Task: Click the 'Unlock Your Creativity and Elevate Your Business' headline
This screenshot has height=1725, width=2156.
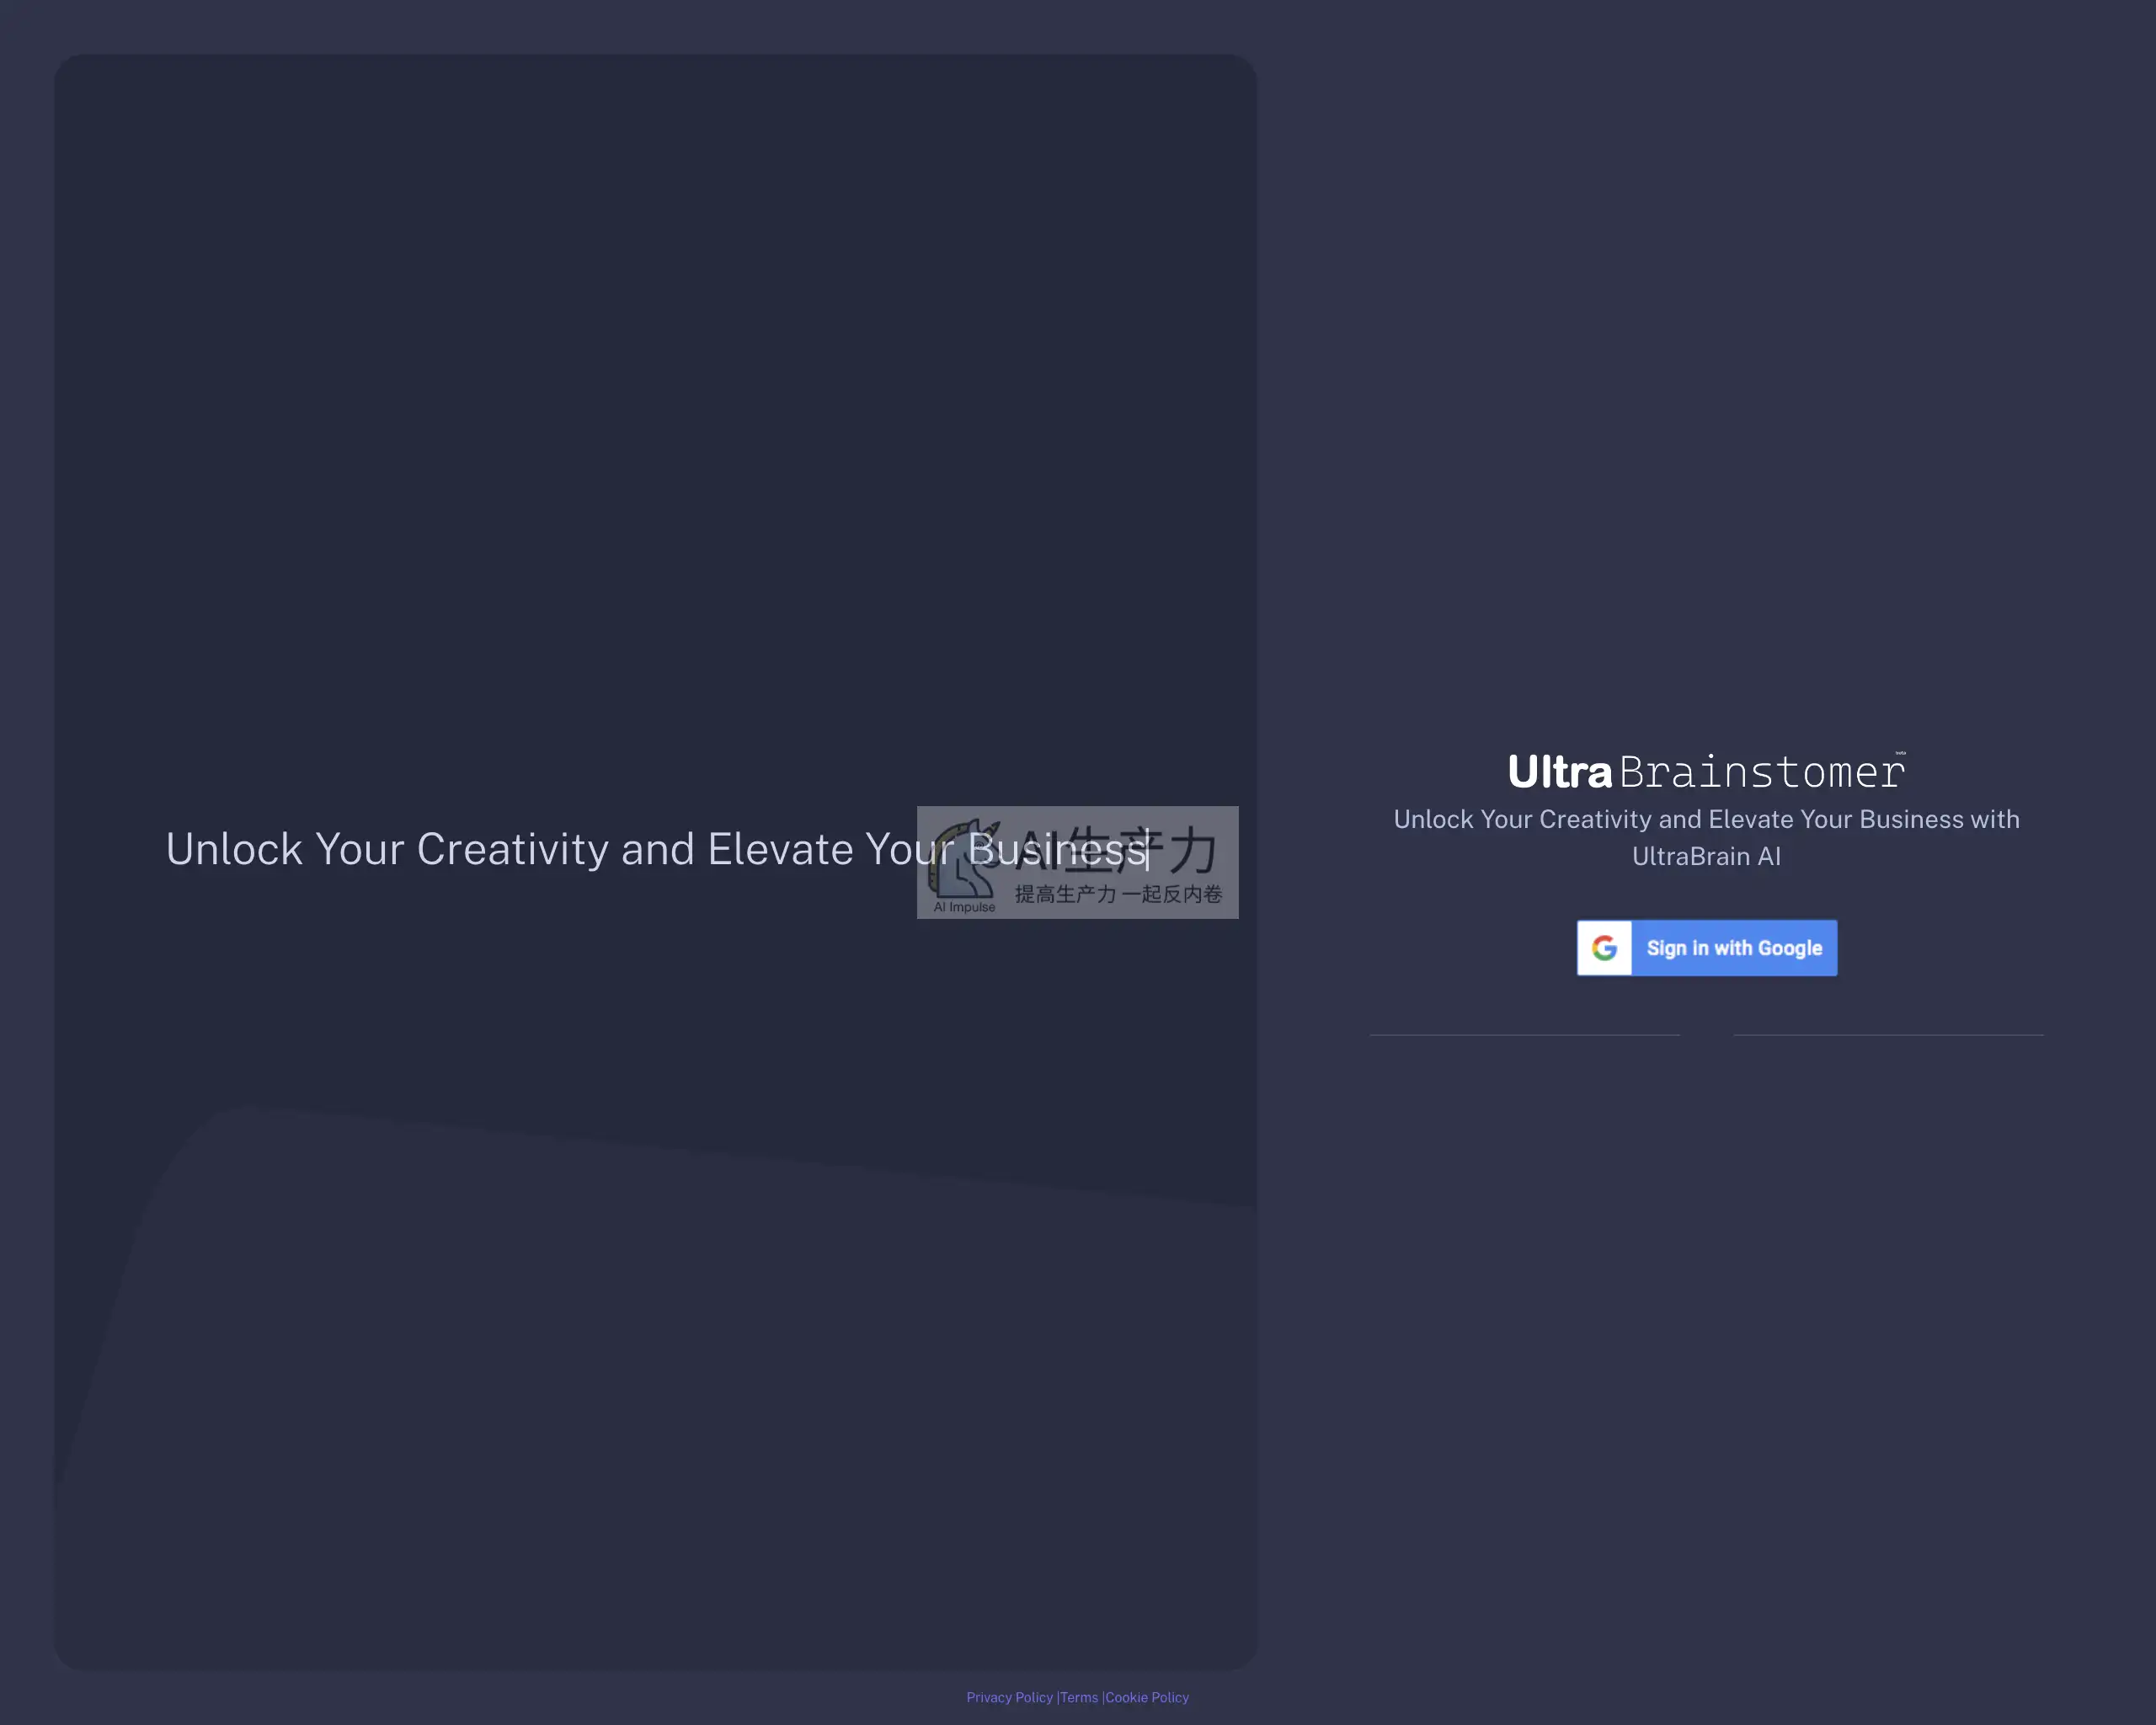Action: [x=656, y=849]
